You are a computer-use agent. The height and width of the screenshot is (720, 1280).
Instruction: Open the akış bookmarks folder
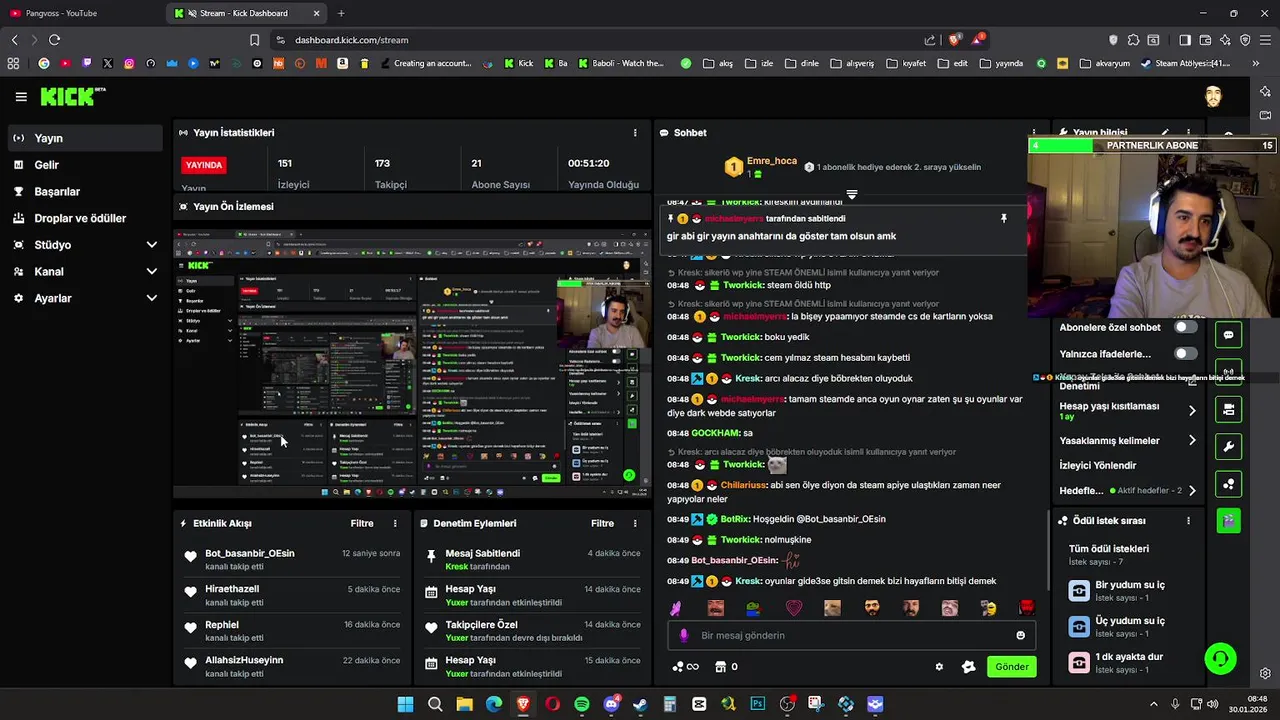(718, 63)
